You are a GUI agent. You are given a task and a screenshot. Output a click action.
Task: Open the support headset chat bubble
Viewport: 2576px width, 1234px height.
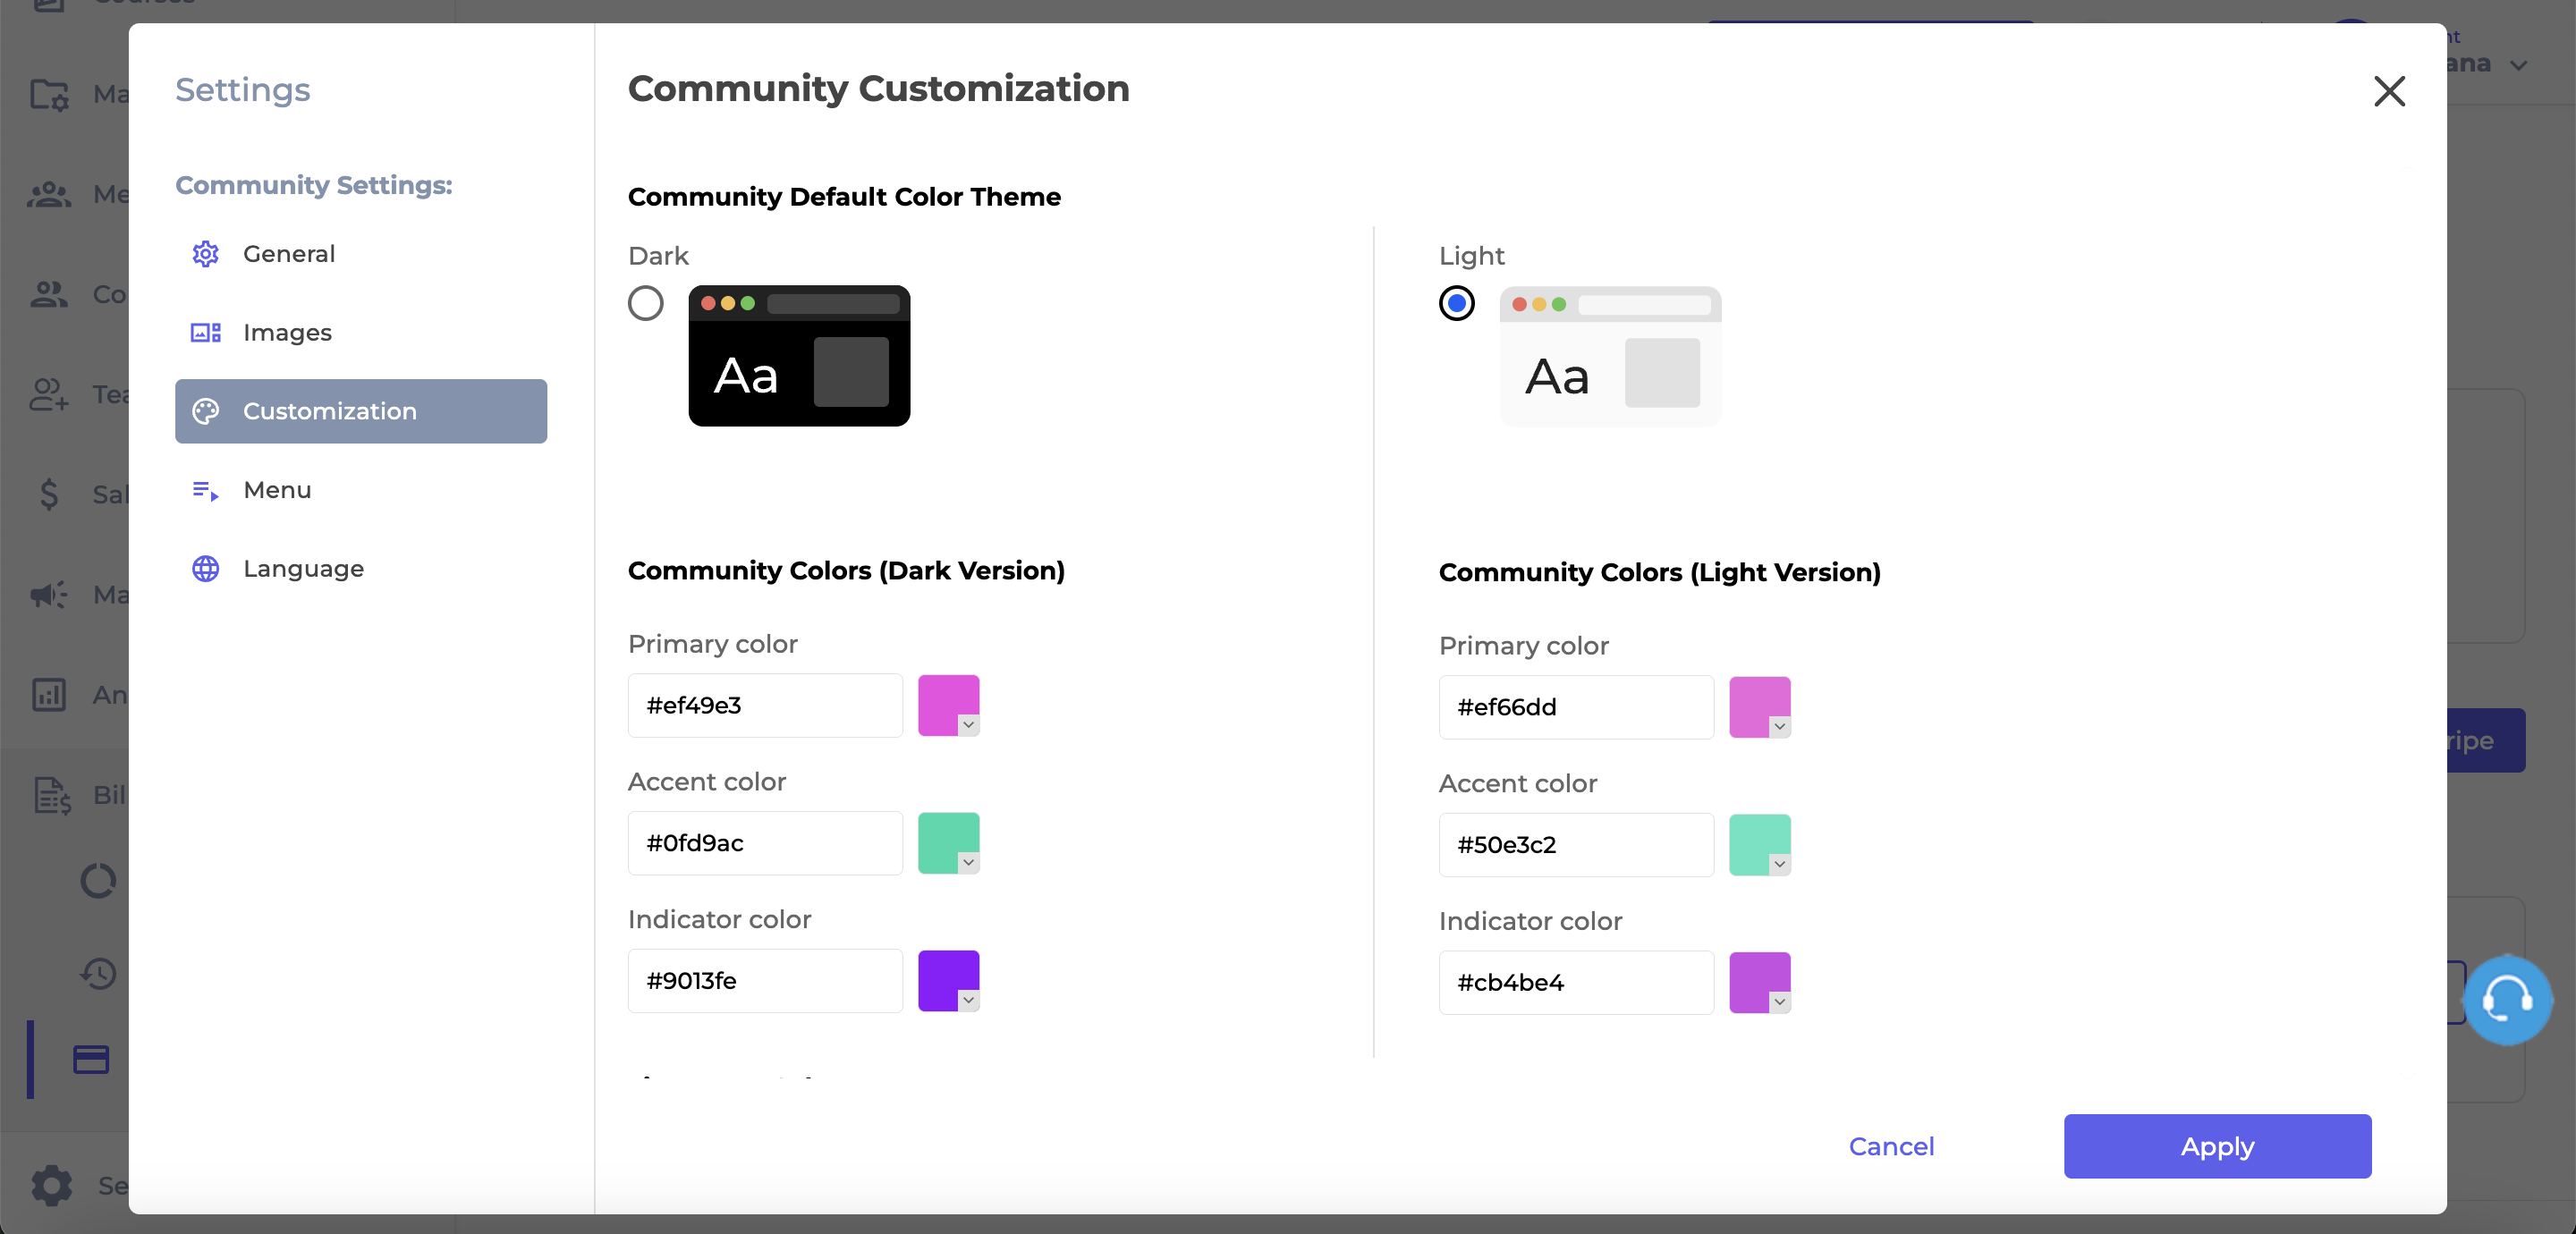[2506, 999]
